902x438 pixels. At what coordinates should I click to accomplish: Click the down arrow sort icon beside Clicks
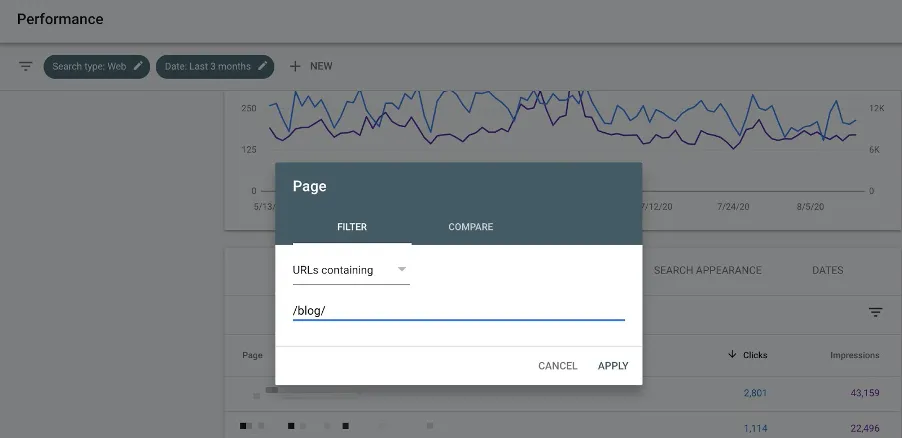[732, 355]
